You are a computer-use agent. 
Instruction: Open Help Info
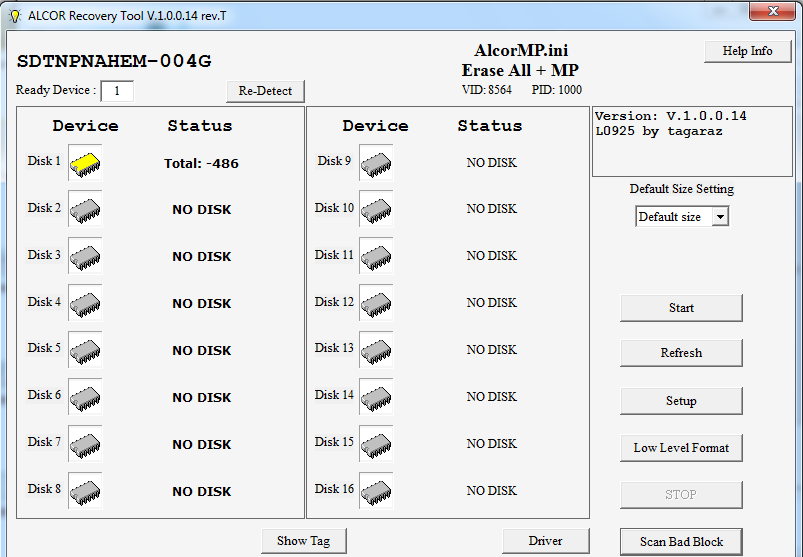click(748, 51)
